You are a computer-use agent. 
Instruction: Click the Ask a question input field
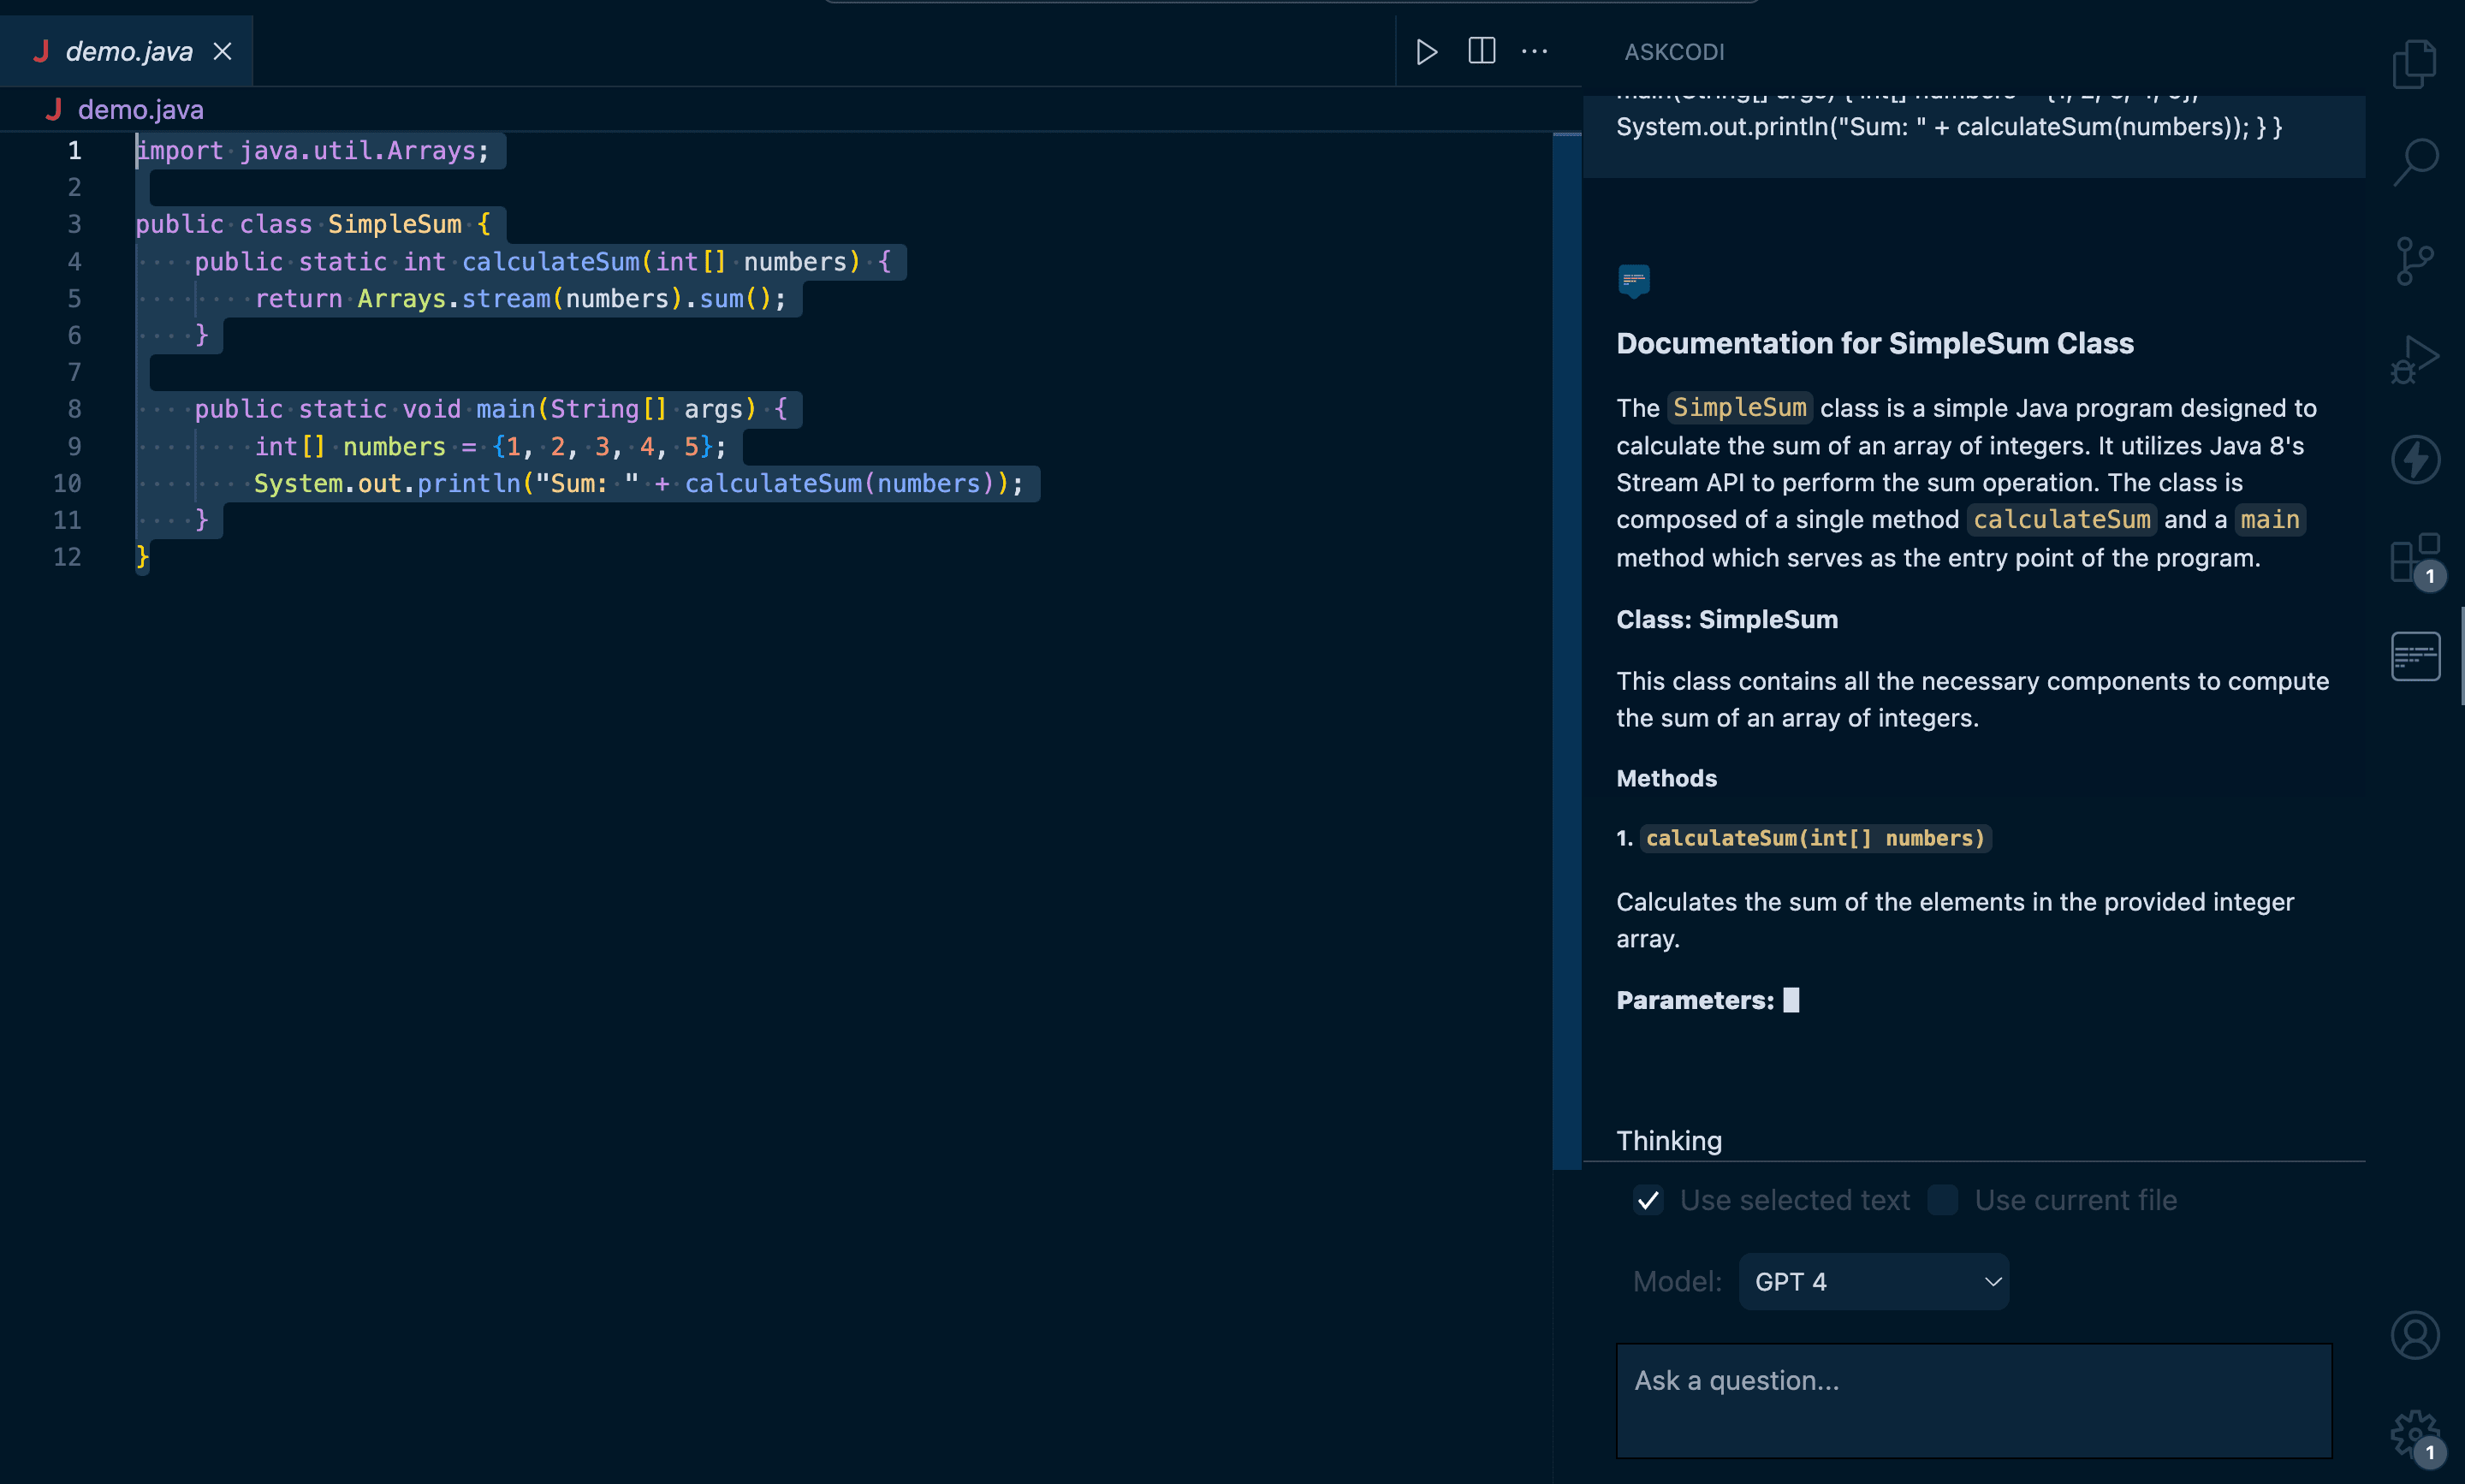tap(1973, 1400)
